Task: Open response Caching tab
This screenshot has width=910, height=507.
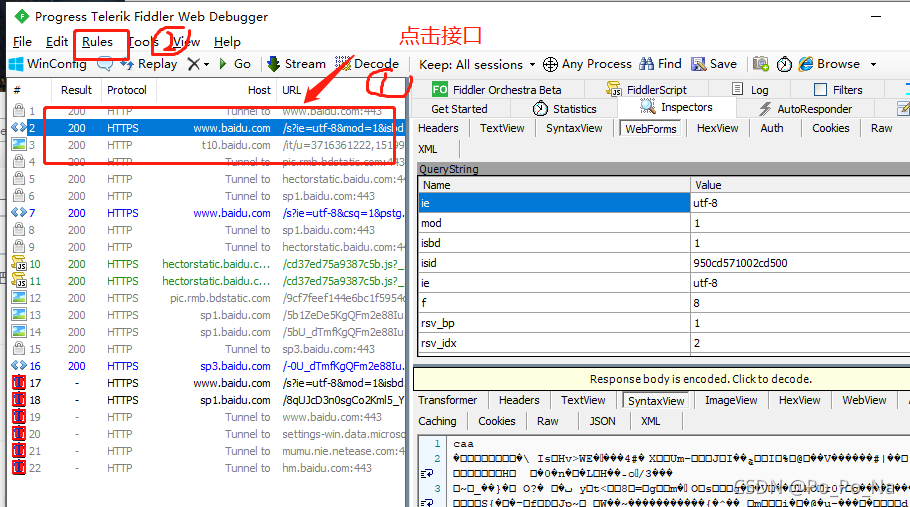Action: click(x=437, y=421)
